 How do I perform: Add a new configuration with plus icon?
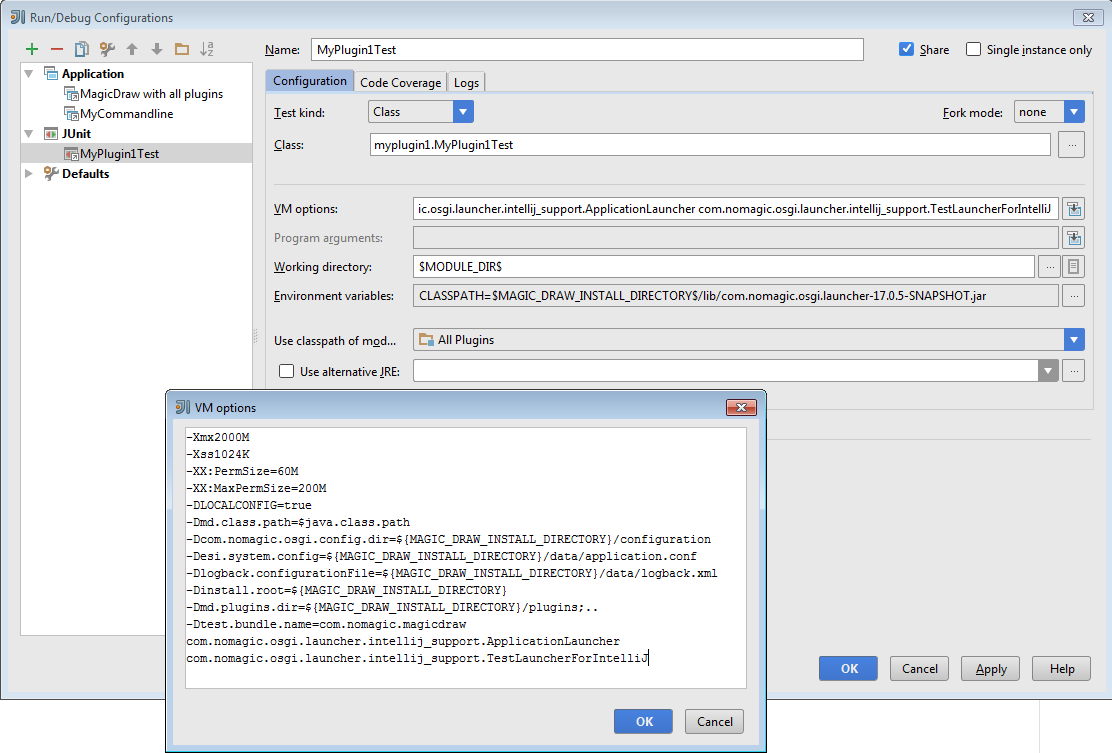(x=32, y=49)
